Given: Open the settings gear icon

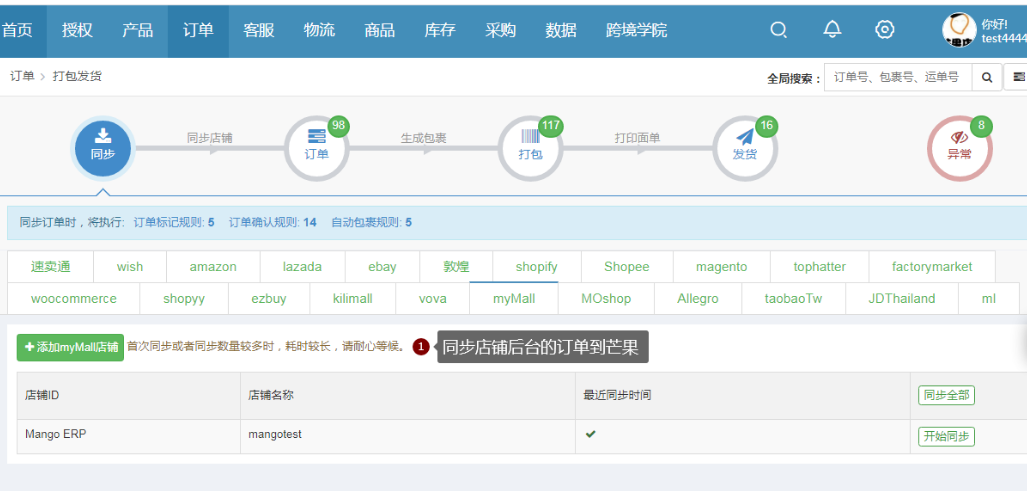Looking at the screenshot, I should (x=885, y=29).
